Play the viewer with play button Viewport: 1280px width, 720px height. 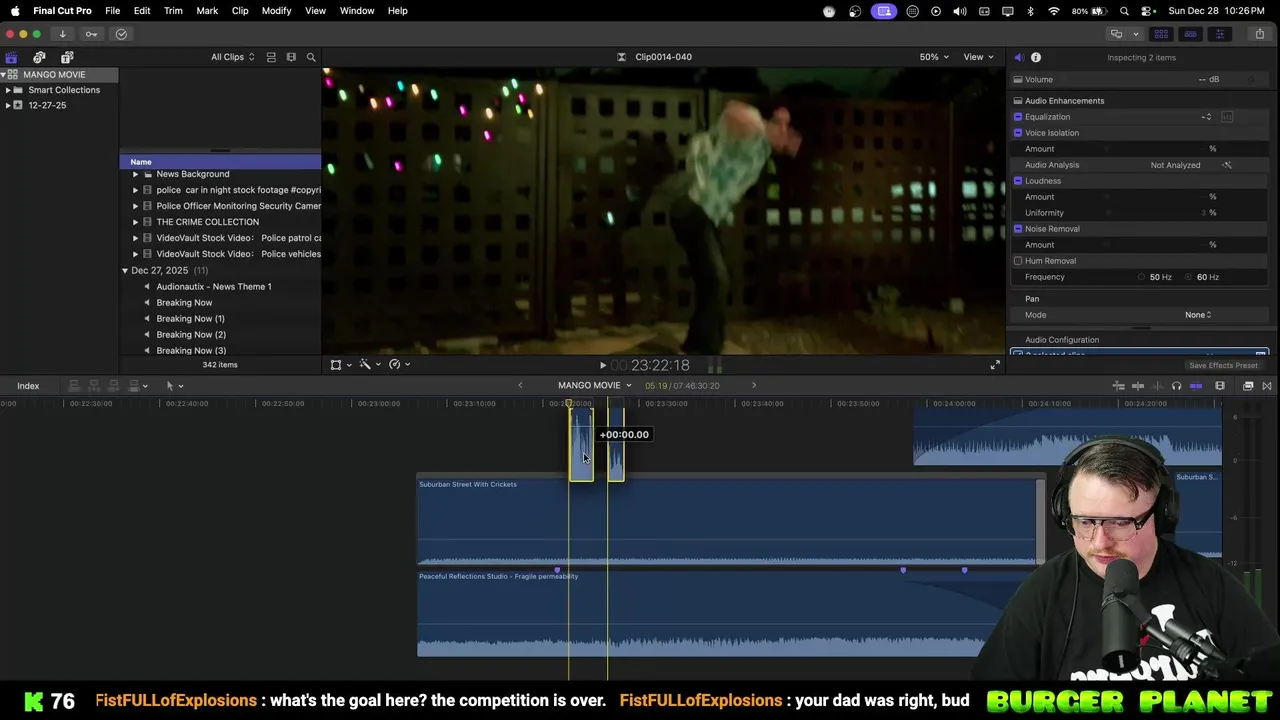(602, 366)
